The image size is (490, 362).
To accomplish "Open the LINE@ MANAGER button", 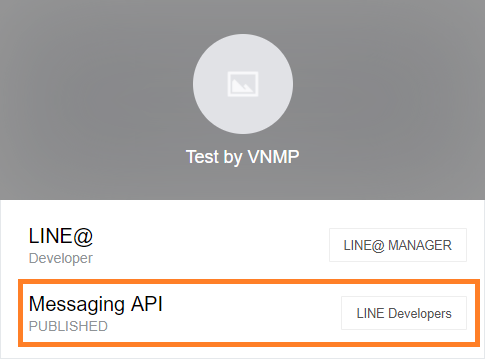I will tap(398, 245).
